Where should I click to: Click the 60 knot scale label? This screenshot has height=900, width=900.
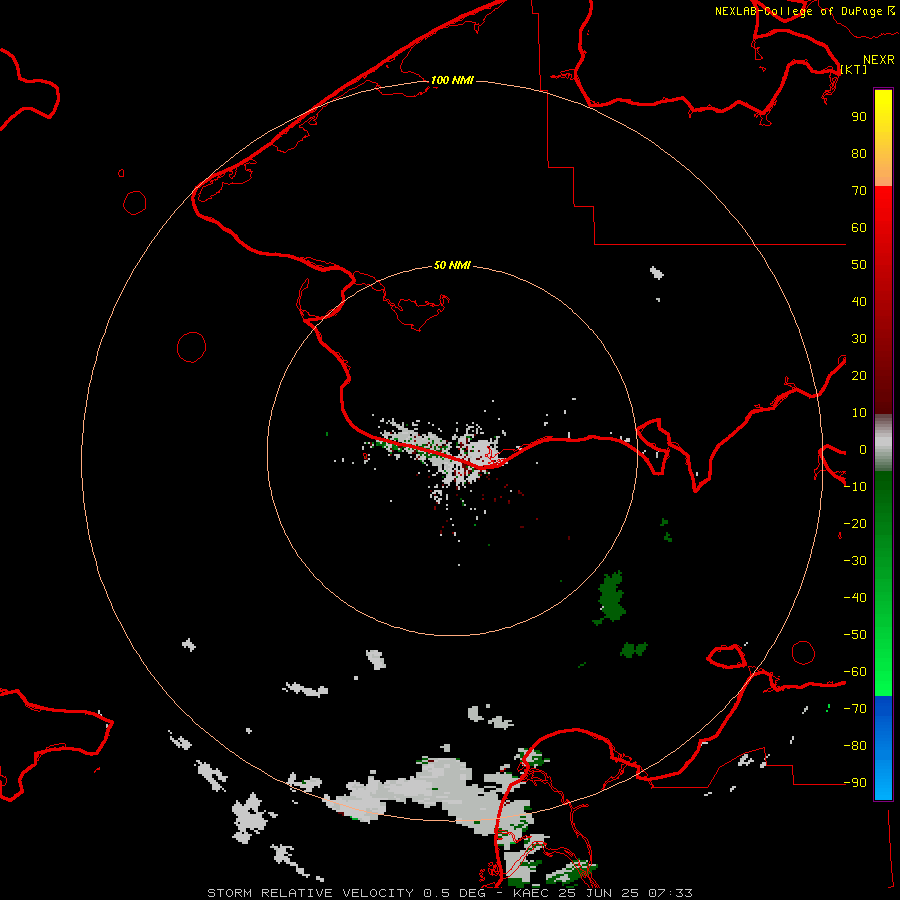859,227
